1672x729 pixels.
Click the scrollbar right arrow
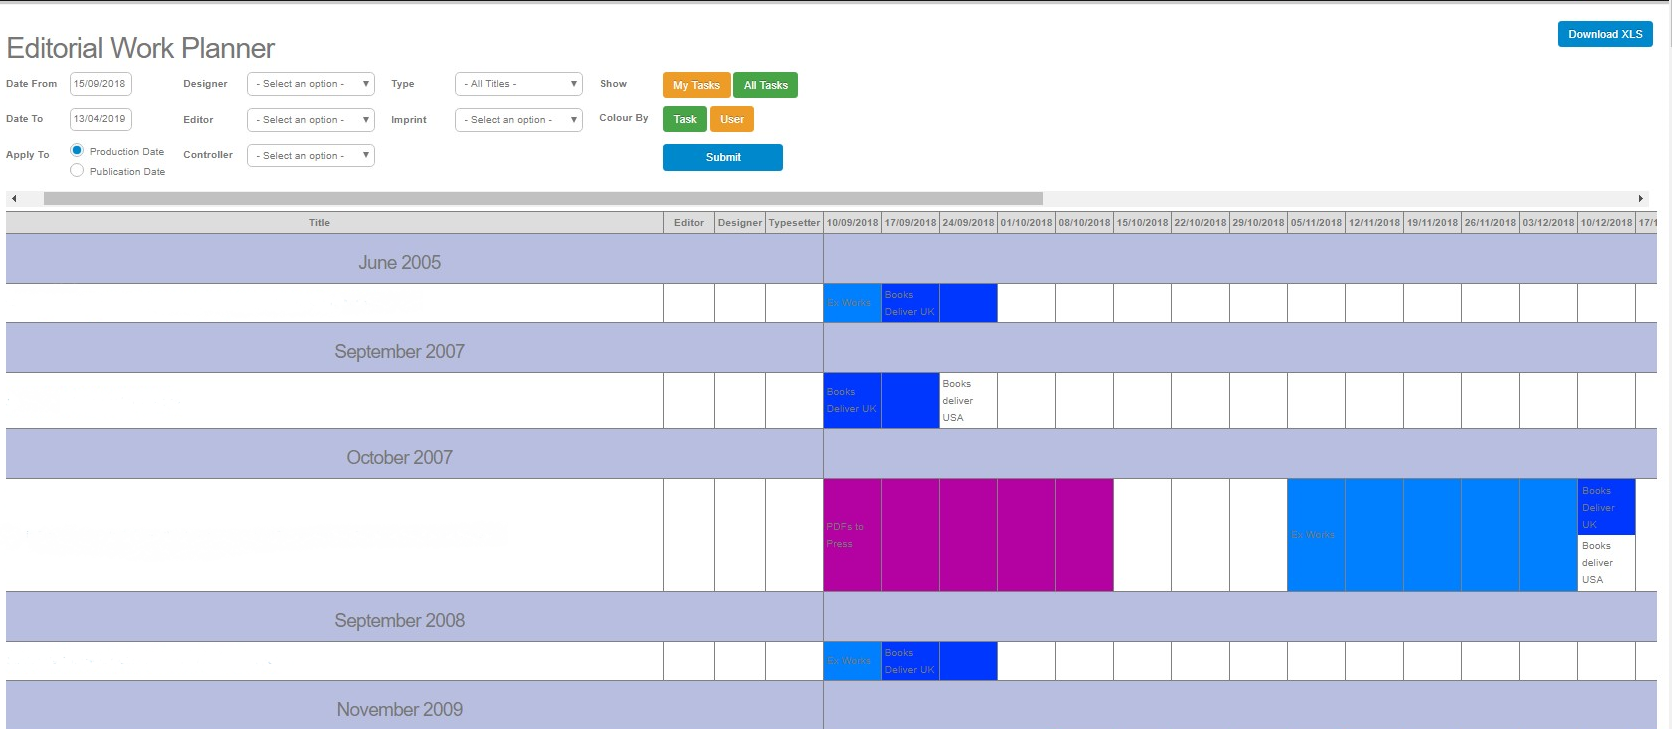point(1640,198)
